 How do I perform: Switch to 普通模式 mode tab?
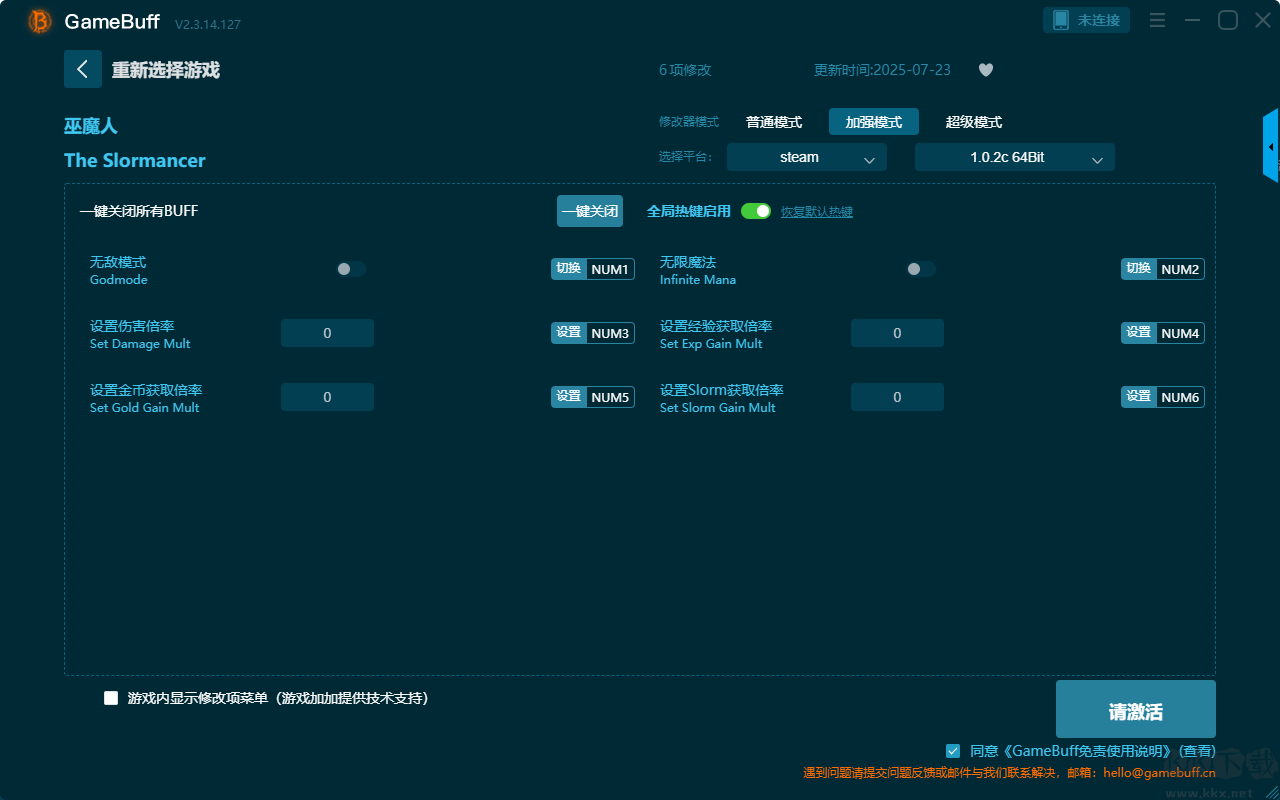coord(774,122)
